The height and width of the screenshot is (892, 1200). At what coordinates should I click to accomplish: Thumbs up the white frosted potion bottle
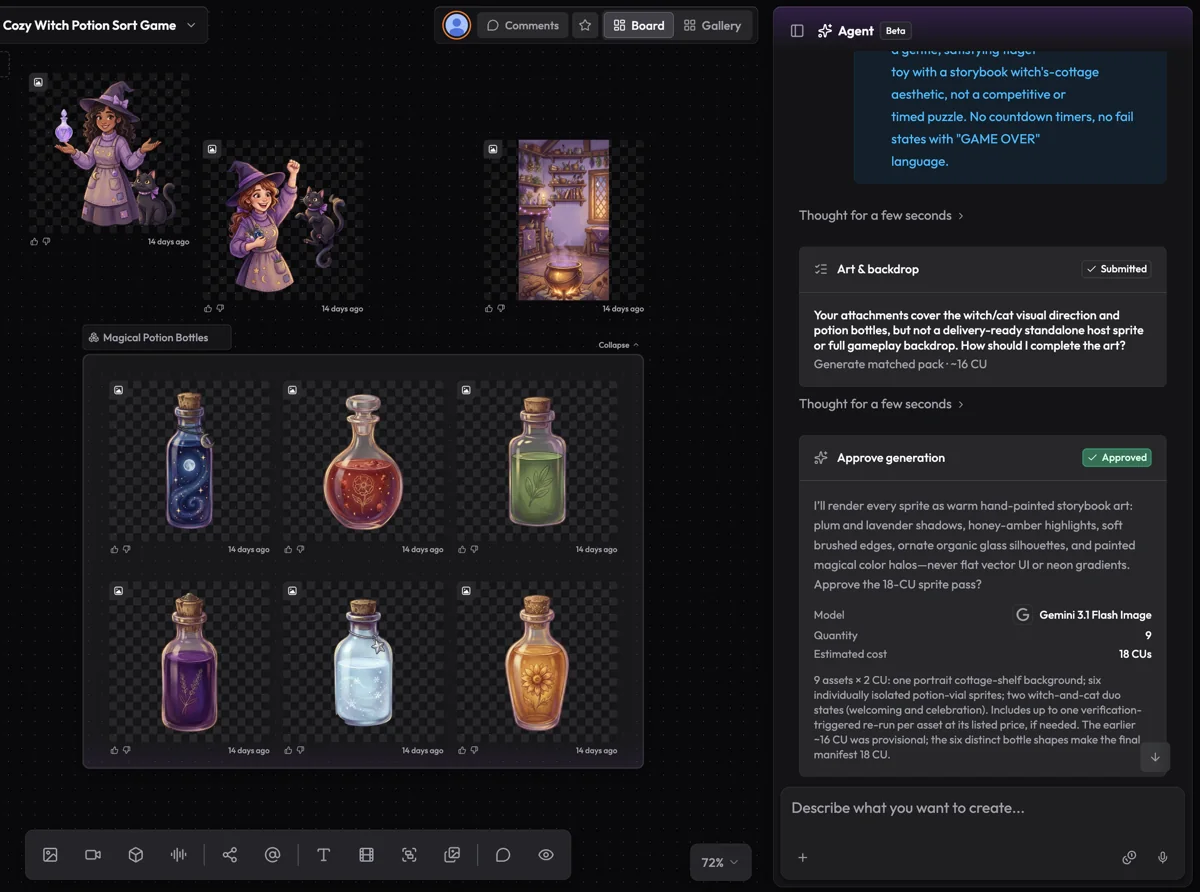(x=289, y=750)
